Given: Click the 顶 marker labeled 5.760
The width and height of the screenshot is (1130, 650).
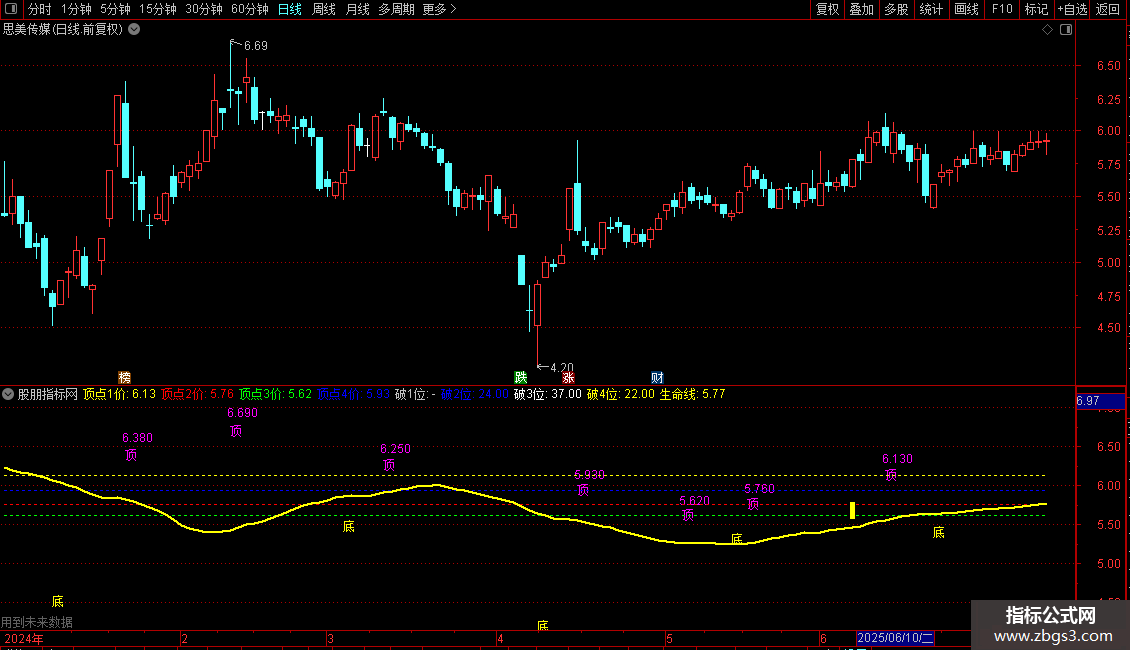Looking at the screenshot, I should (753, 504).
